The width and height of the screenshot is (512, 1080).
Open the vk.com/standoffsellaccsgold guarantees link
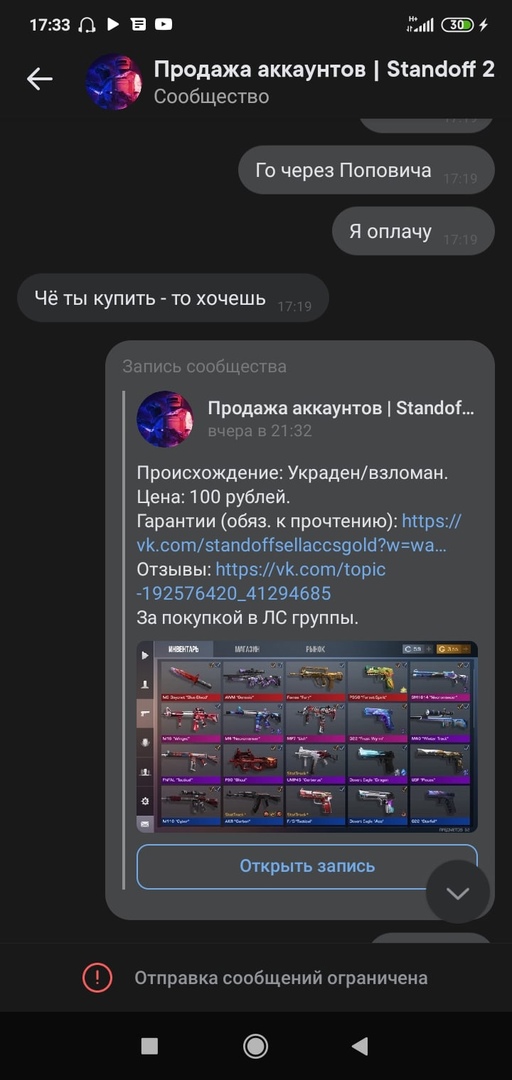(x=299, y=533)
